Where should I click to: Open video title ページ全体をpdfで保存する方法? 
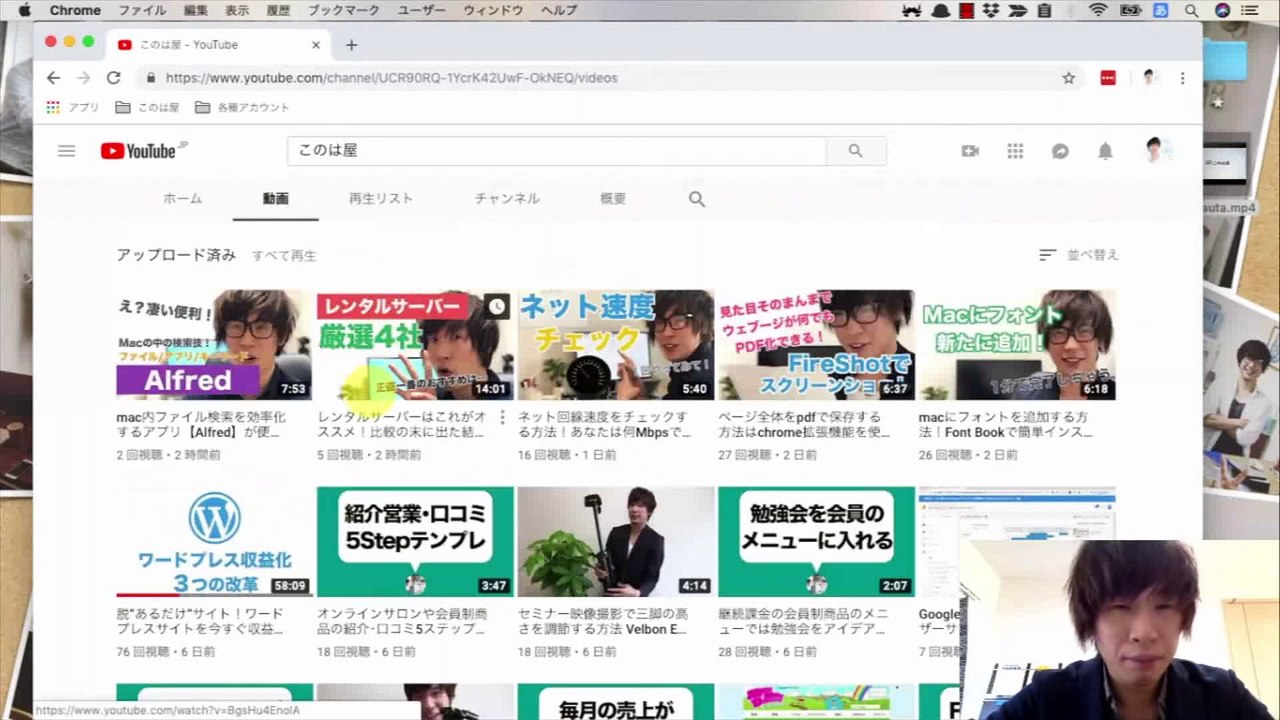pos(804,425)
